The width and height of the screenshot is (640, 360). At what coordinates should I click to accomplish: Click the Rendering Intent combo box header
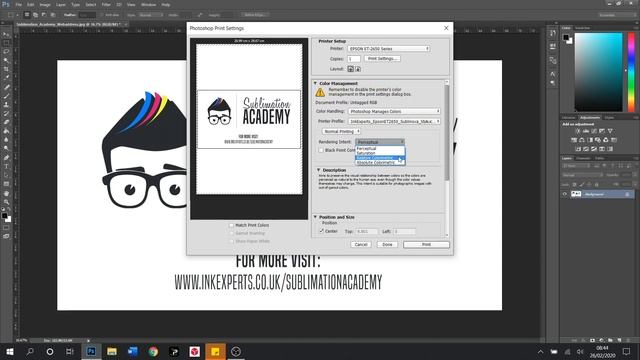(380, 142)
